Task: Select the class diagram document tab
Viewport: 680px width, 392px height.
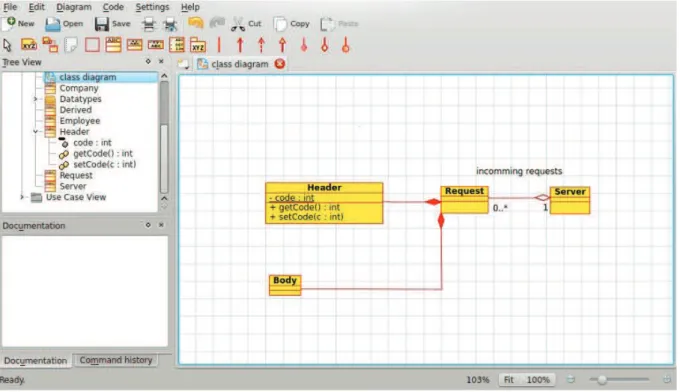Action: [x=239, y=64]
